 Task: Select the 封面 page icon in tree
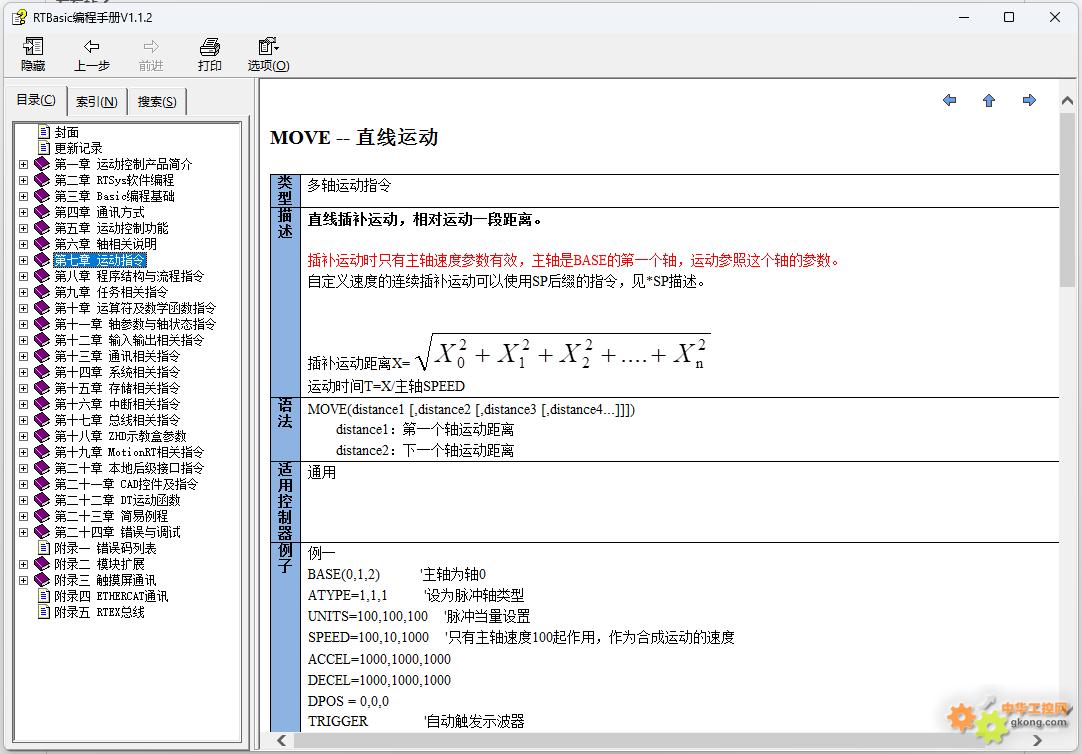tap(44, 132)
